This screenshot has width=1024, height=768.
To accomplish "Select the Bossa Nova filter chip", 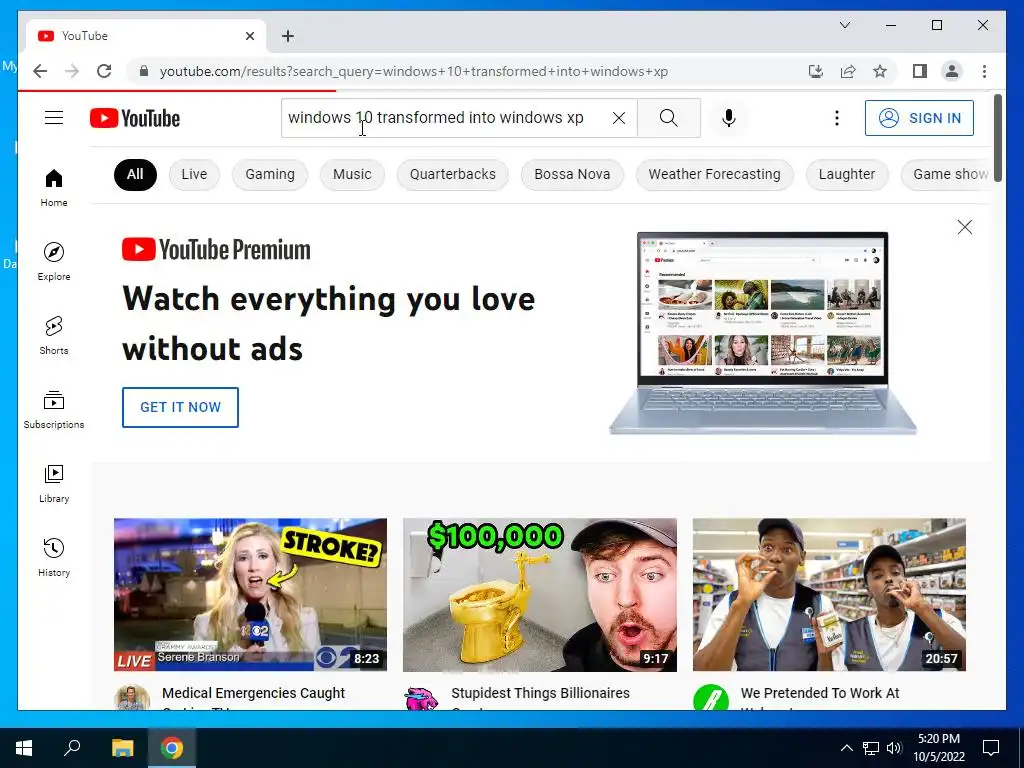I will click(572, 174).
